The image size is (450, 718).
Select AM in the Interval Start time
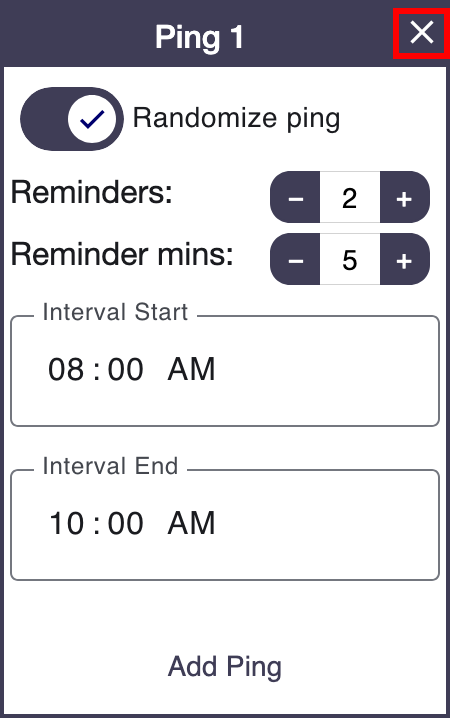191,370
